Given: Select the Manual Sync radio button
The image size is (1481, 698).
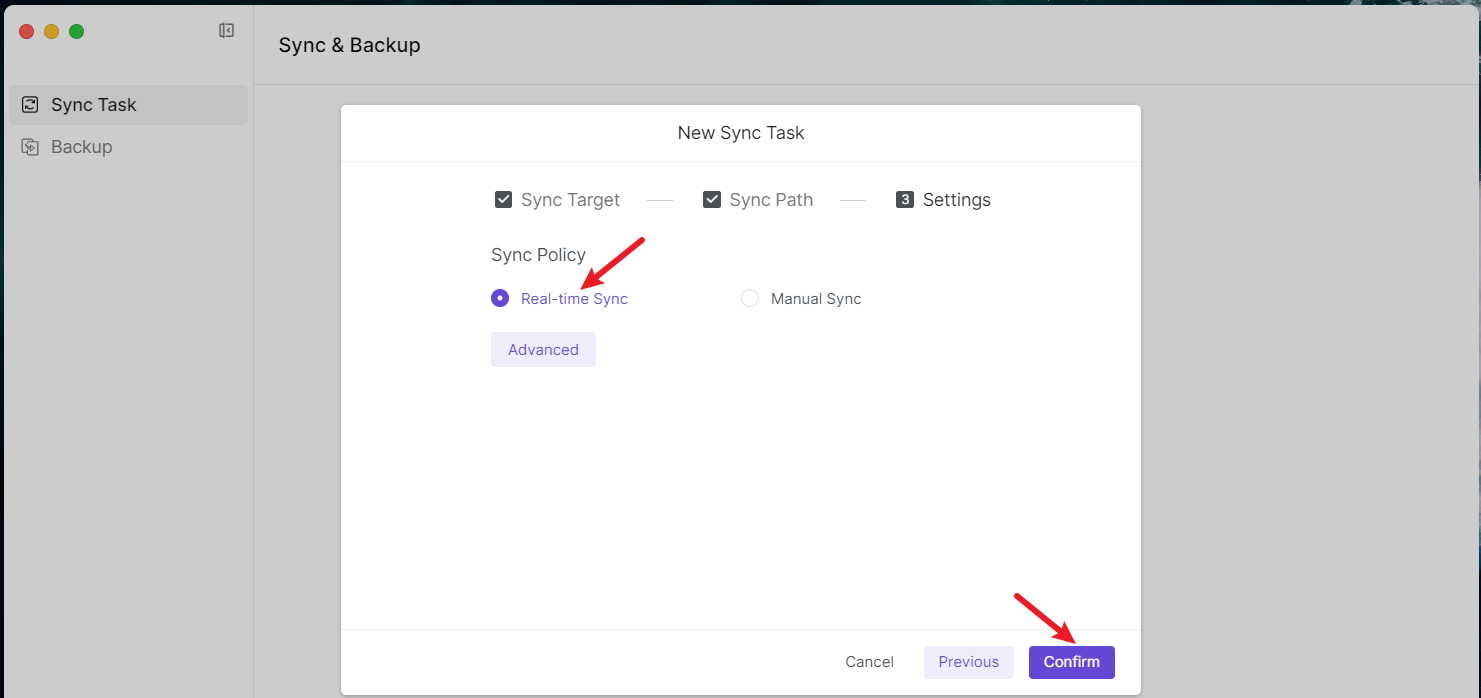Looking at the screenshot, I should tap(750, 298).
